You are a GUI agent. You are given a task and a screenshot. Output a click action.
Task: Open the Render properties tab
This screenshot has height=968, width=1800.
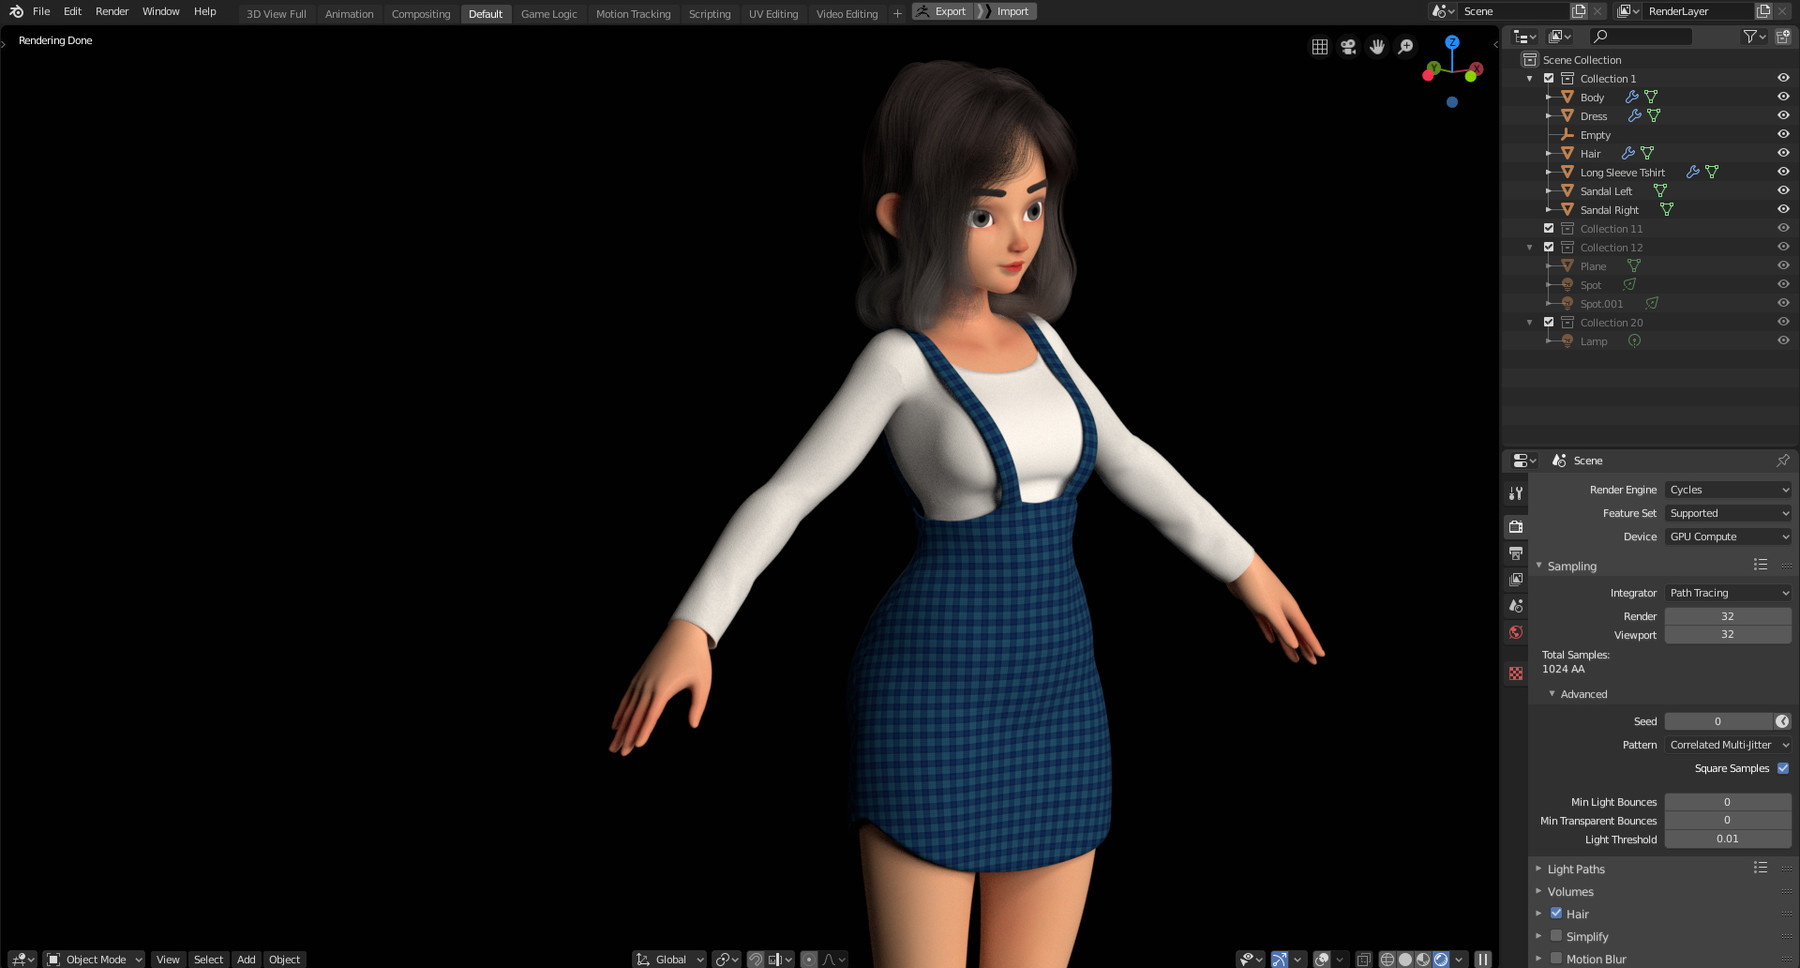coord(1516,526)
